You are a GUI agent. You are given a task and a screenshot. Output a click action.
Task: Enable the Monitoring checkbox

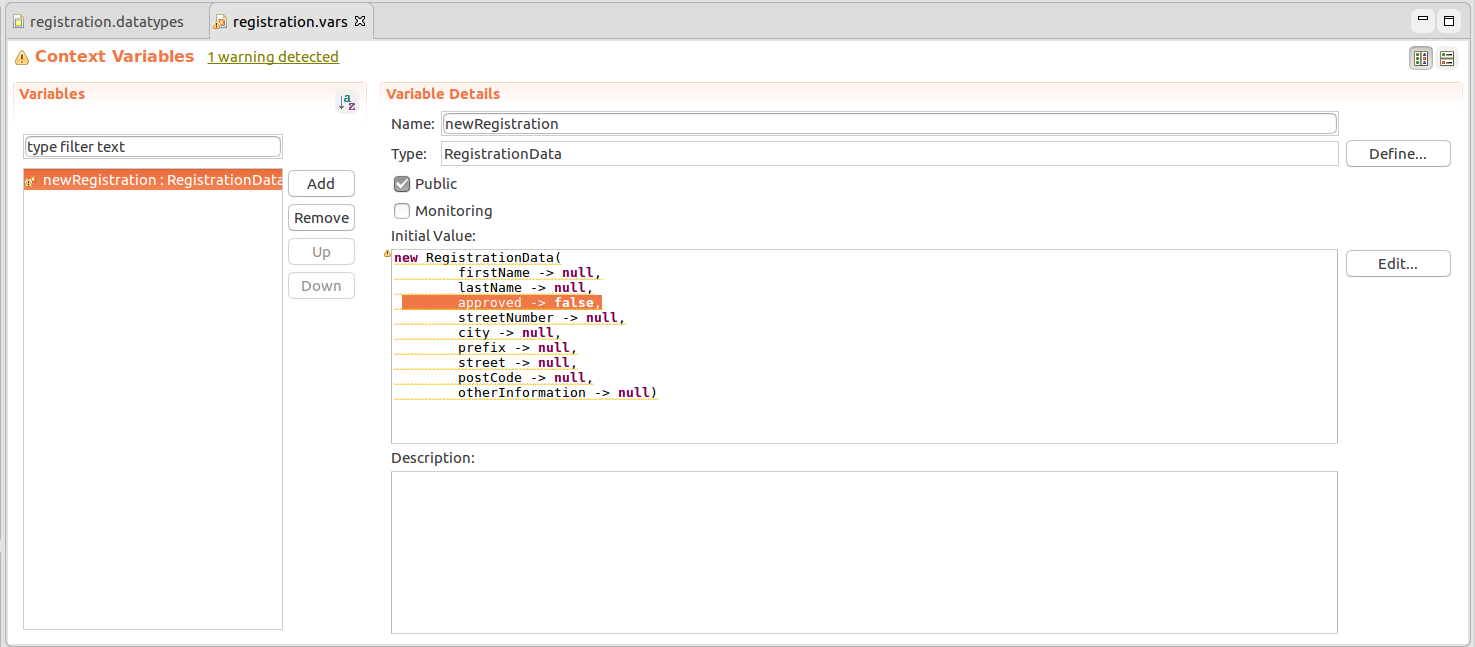point(402,211)
